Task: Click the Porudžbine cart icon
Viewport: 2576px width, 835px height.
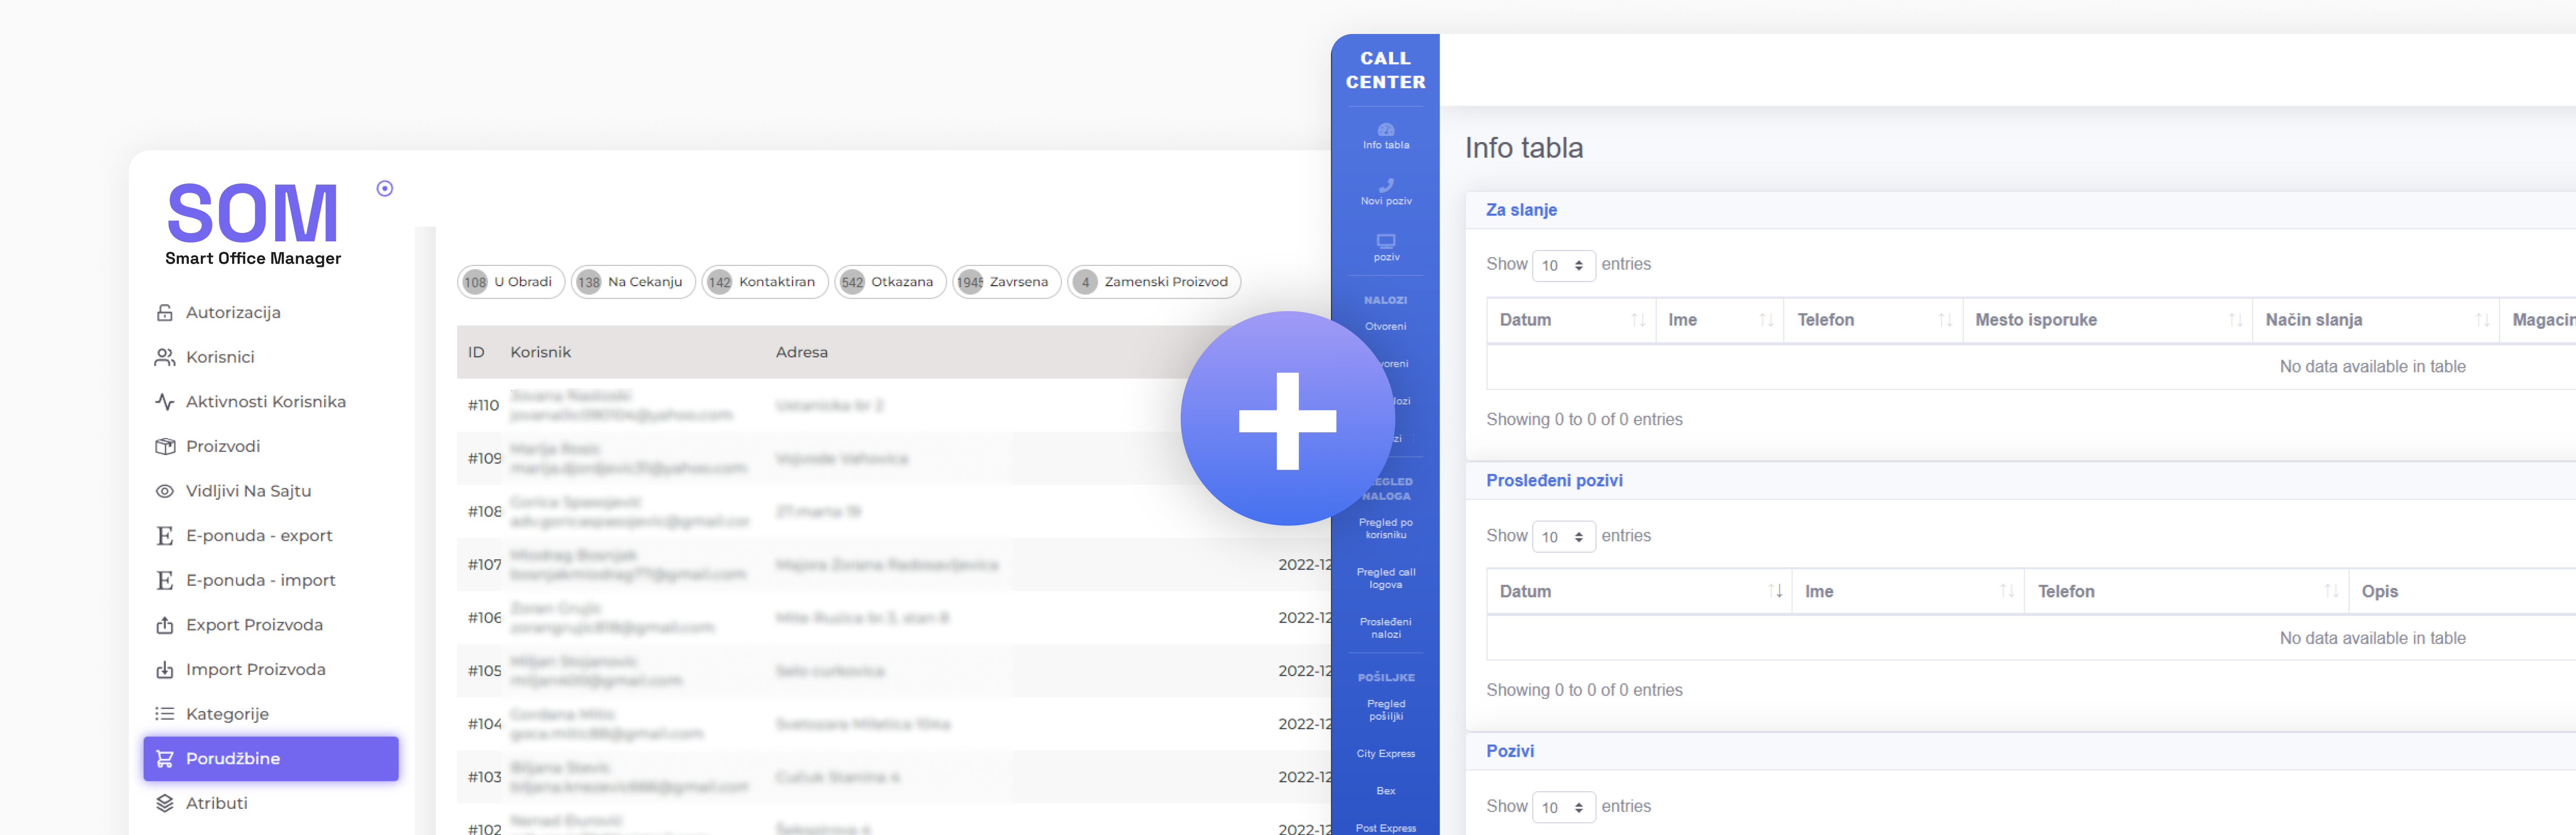Action: point(165,759)
